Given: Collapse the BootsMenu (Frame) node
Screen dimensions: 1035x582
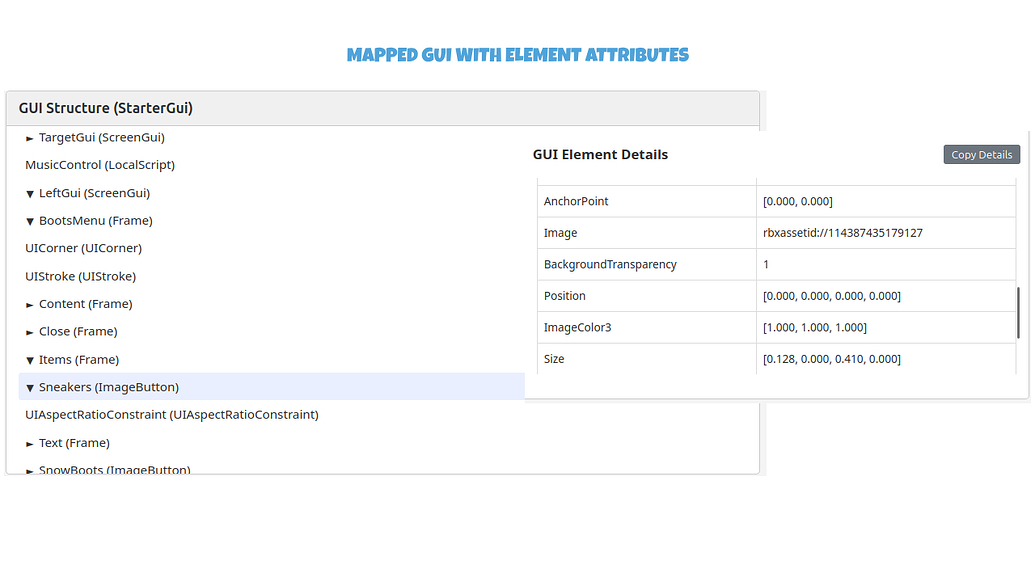Looking at the screenshot, I should click(x=29, y=220).
